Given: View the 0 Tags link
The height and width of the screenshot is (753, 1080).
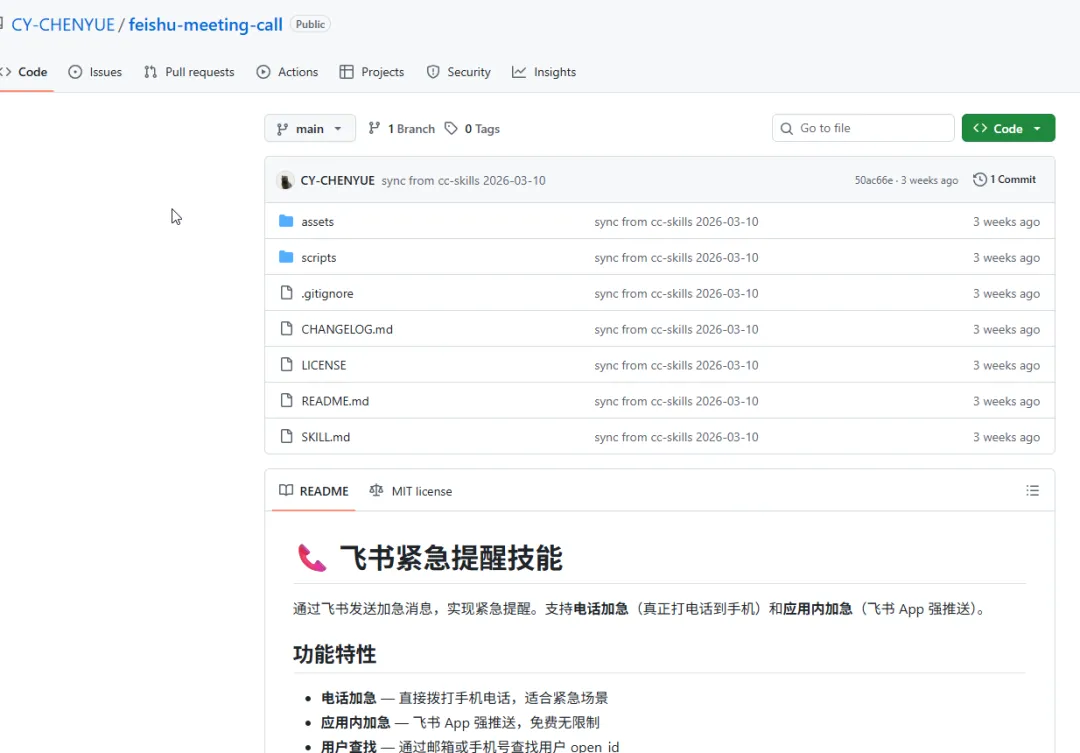Looking at the screenshot, I should click(x=472, y=129).
